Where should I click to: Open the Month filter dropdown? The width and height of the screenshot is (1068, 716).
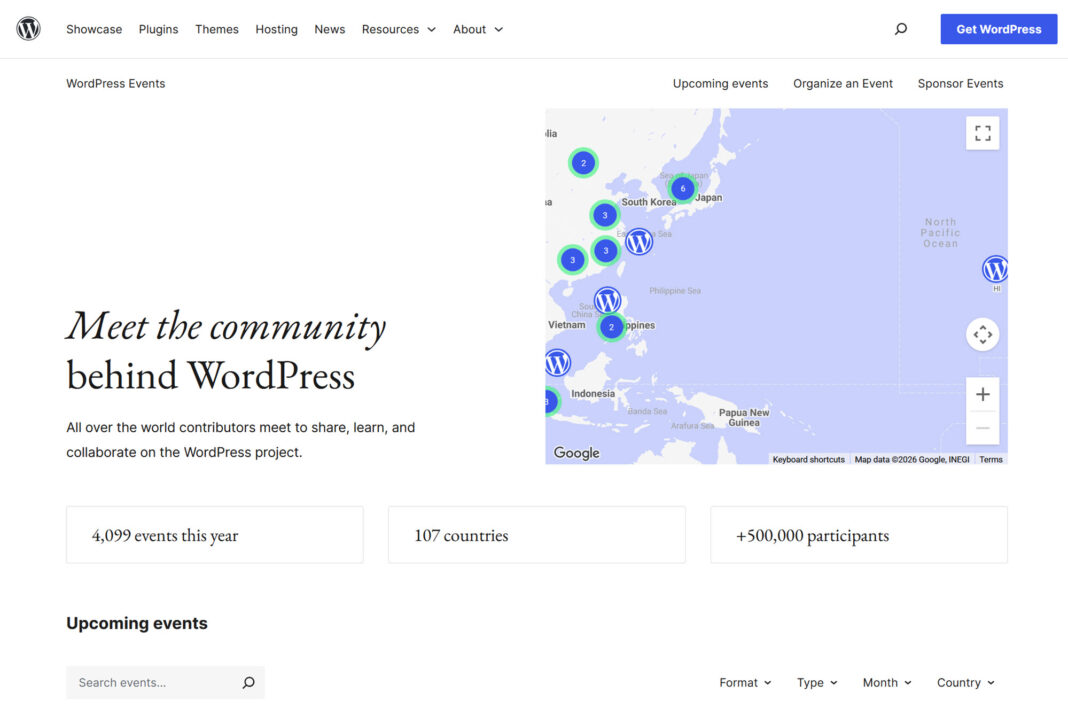coord(887,682)
